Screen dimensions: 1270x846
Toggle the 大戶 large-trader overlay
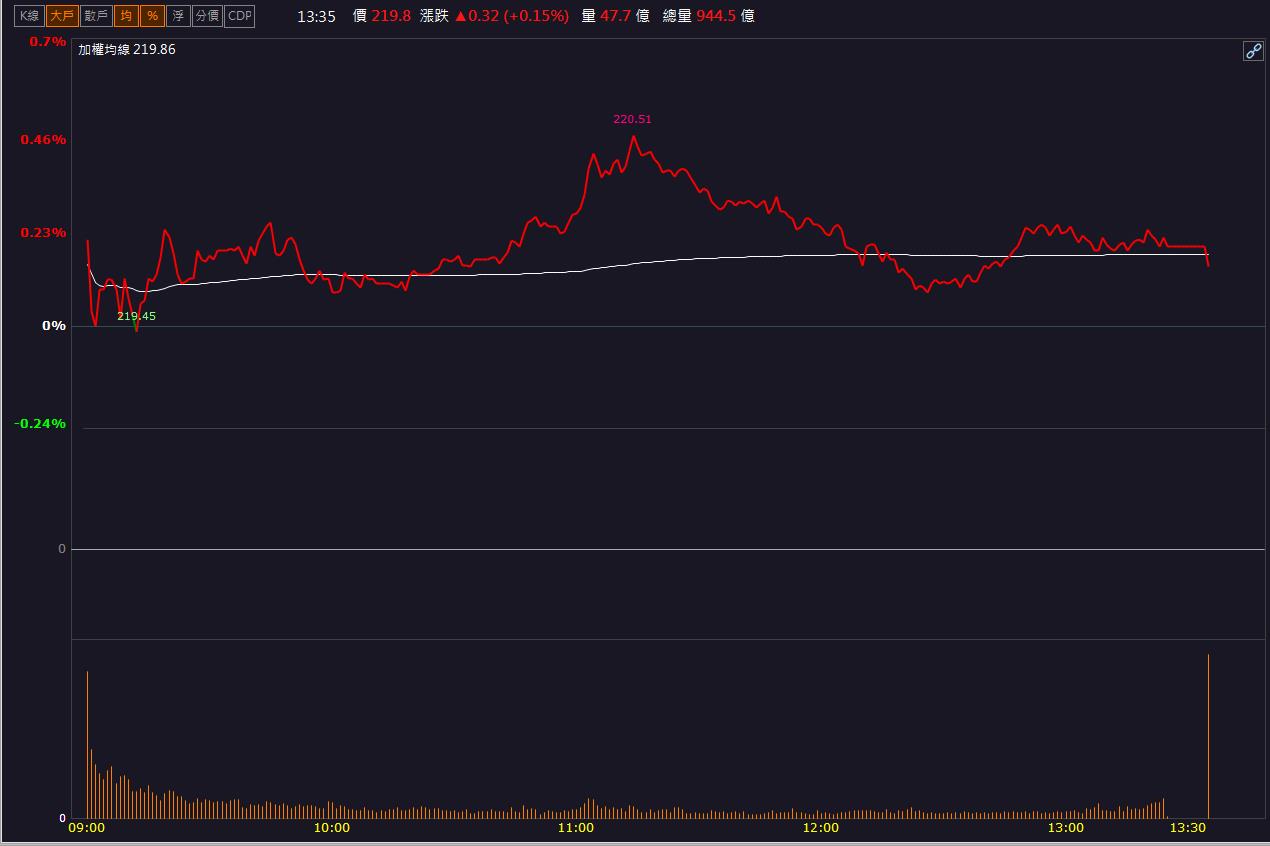62,16
